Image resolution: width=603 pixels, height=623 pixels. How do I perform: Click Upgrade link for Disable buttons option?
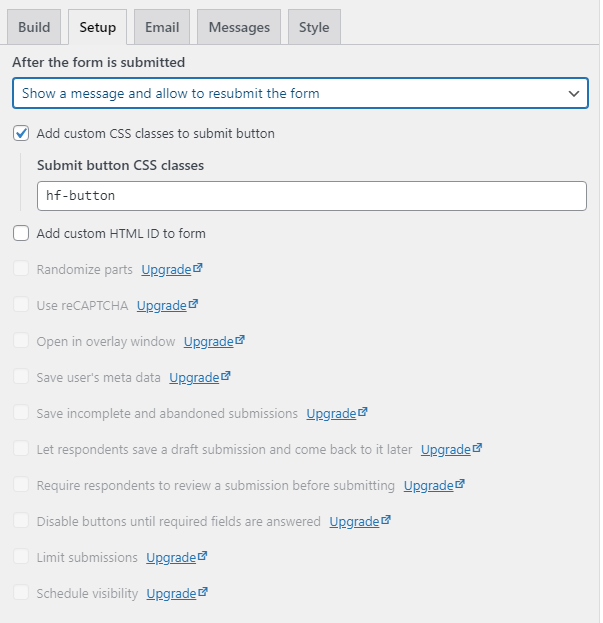coord(353,521)
